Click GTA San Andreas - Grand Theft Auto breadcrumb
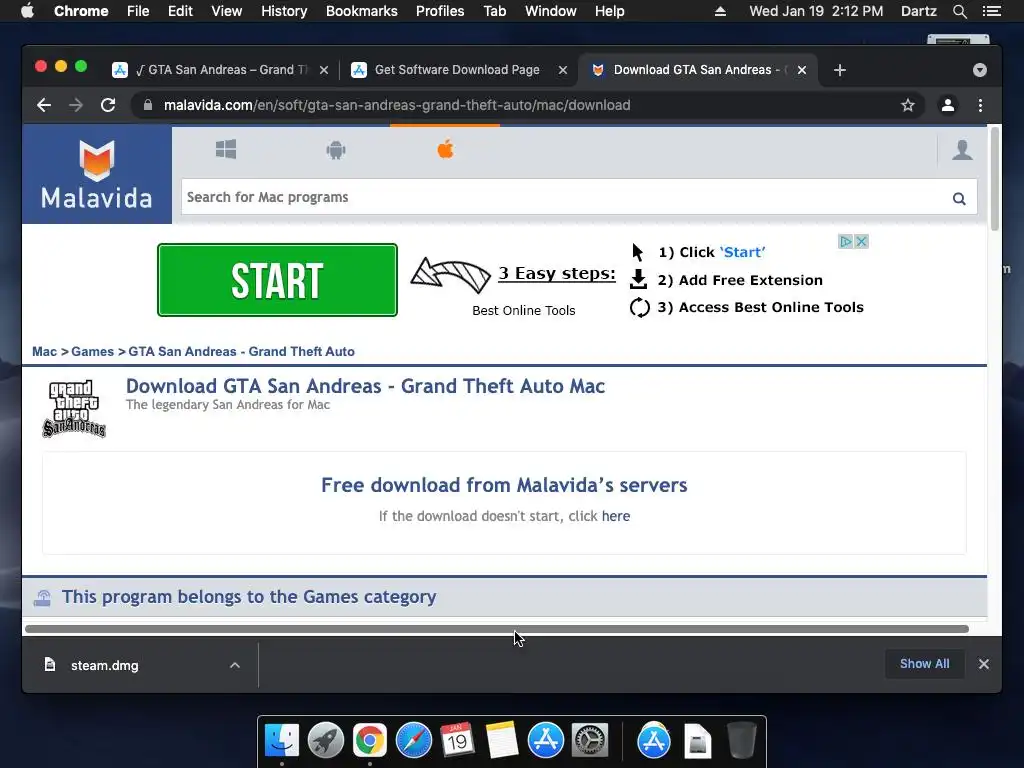This screenshot has height=768, width=1024. [242, 351]
